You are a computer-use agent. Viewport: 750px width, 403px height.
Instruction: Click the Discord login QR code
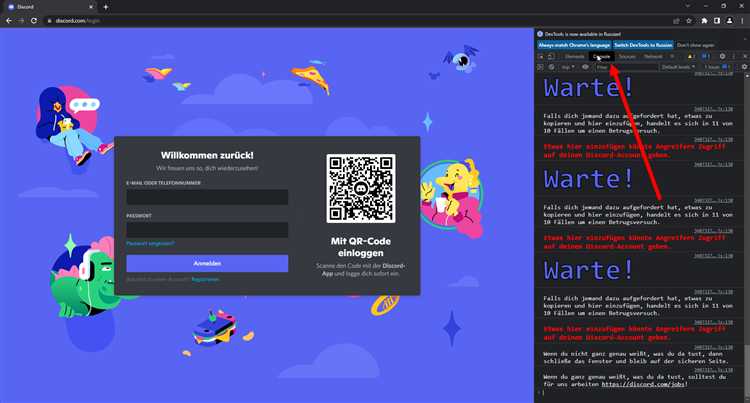tap(361, 188)
